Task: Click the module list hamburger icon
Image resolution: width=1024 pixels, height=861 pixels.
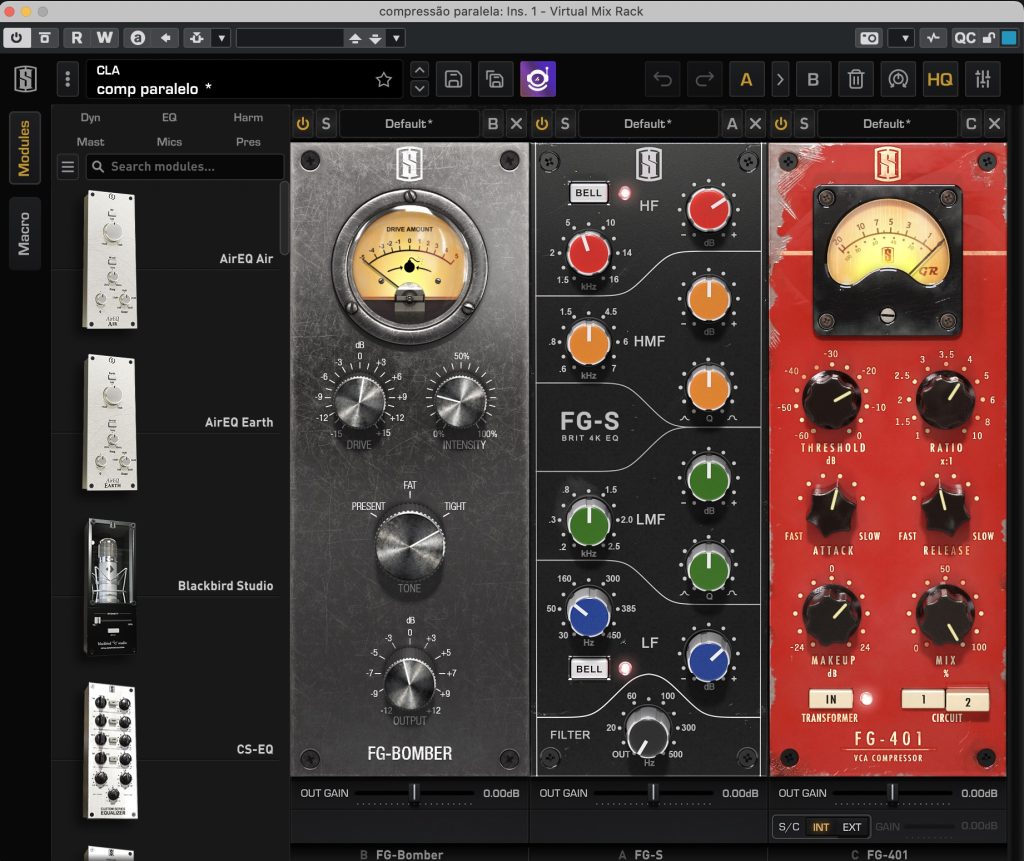Action: 68,167
